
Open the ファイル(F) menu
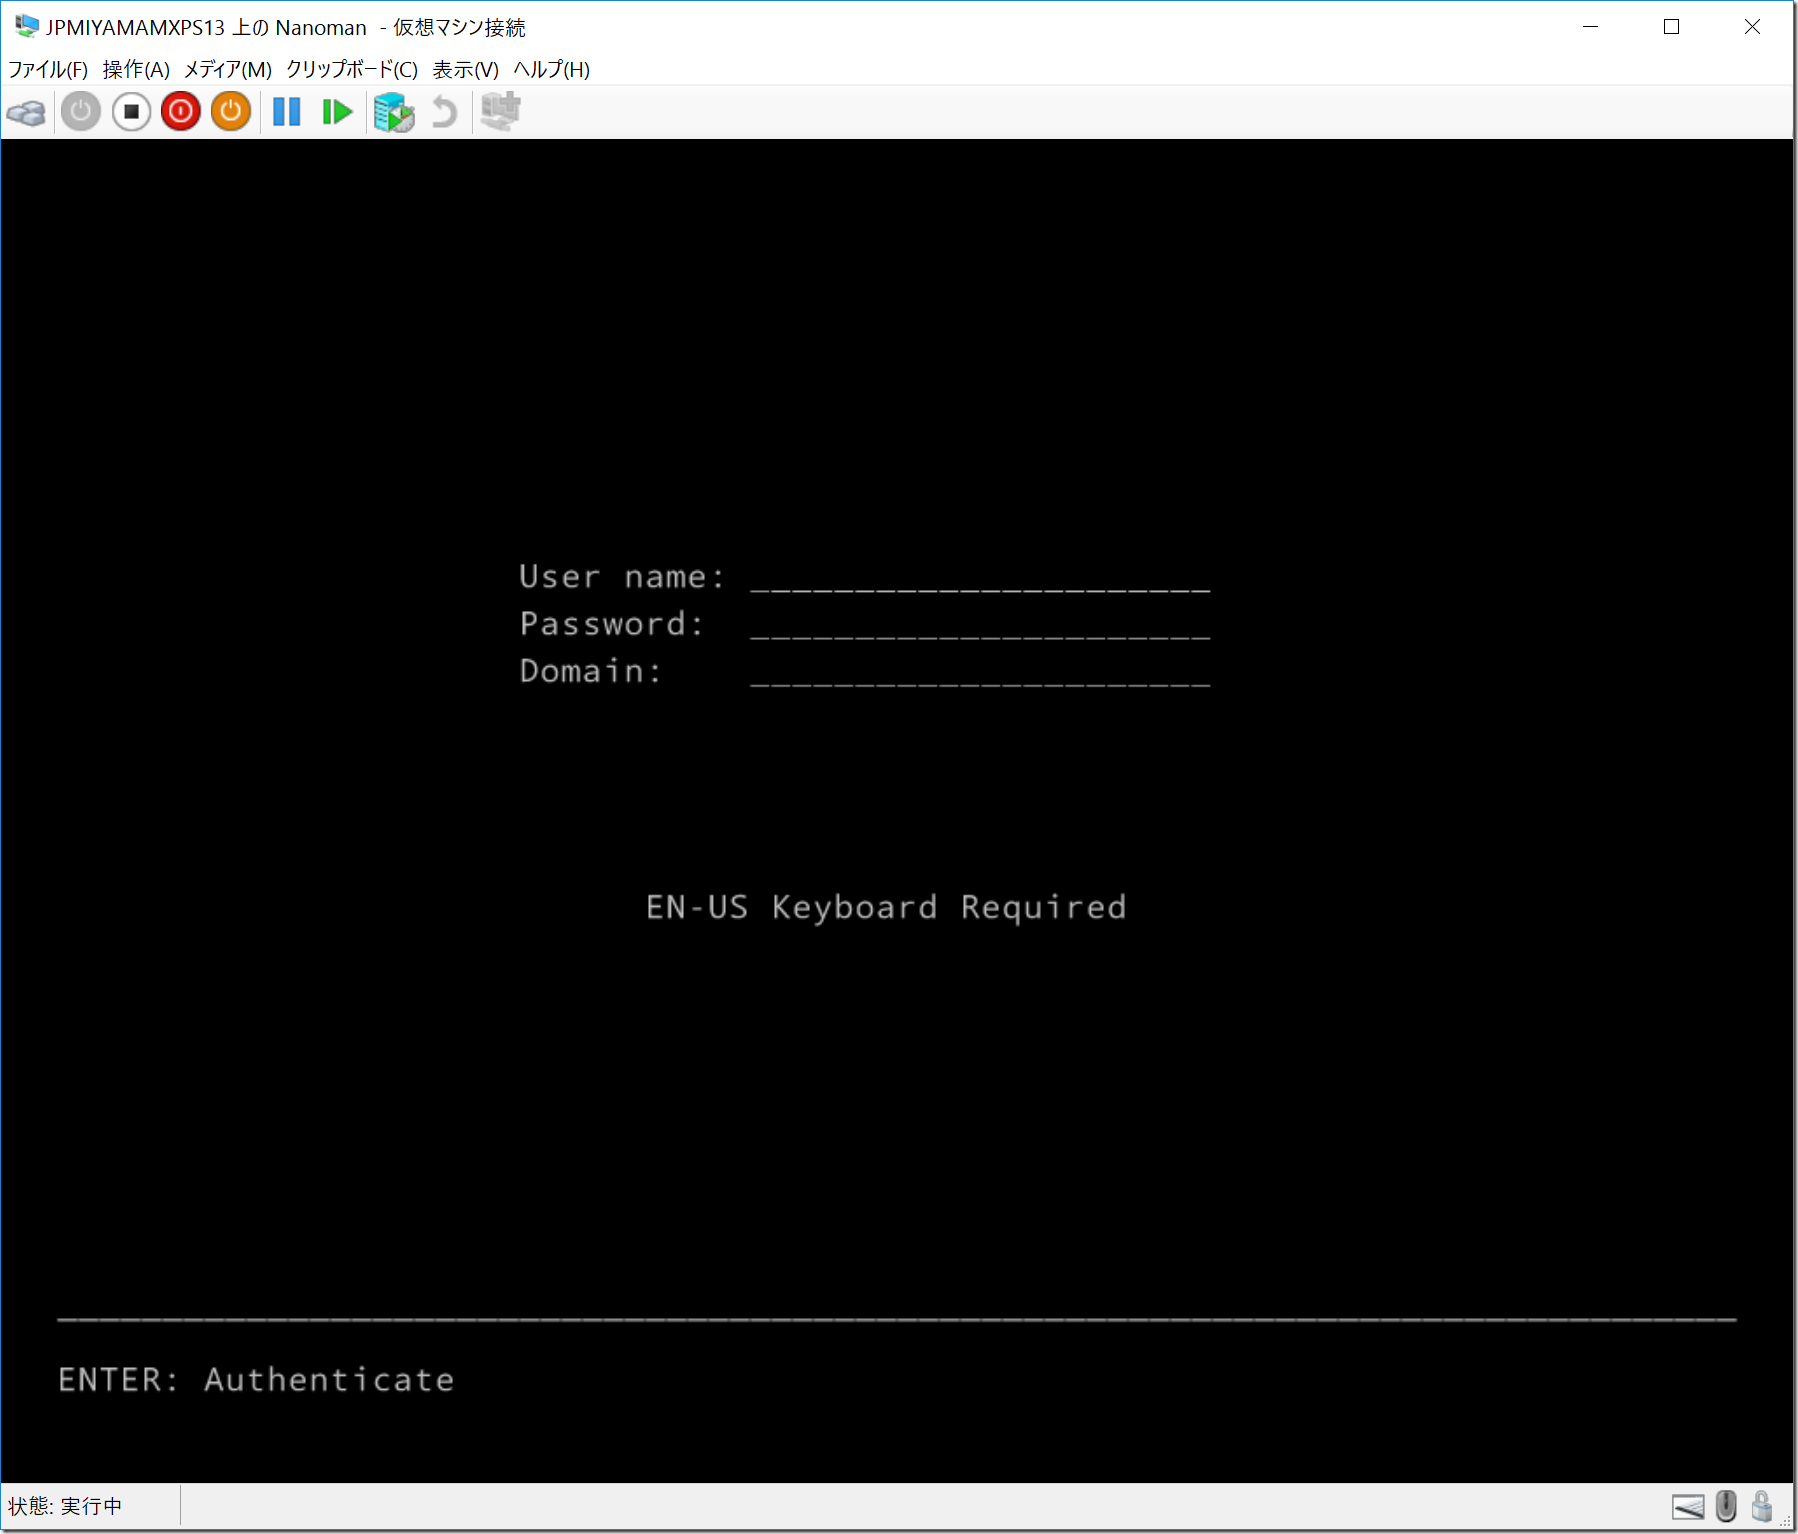[48, 69]
